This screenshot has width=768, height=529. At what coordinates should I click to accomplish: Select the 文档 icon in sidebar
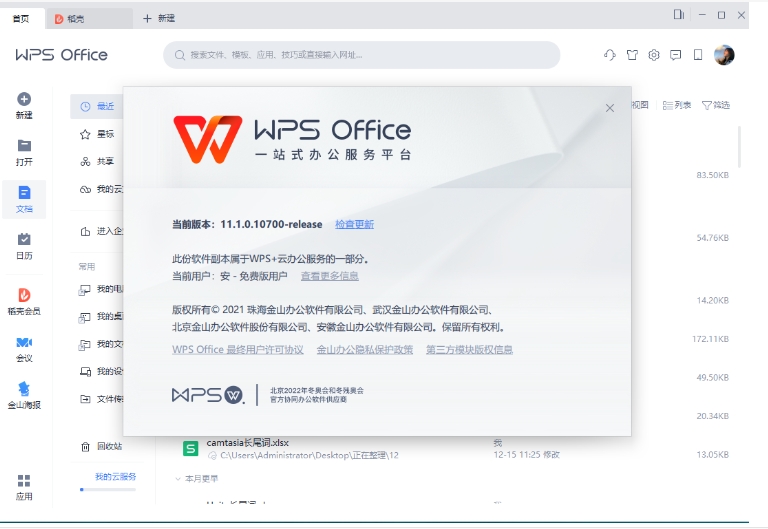tap(24, 192)
